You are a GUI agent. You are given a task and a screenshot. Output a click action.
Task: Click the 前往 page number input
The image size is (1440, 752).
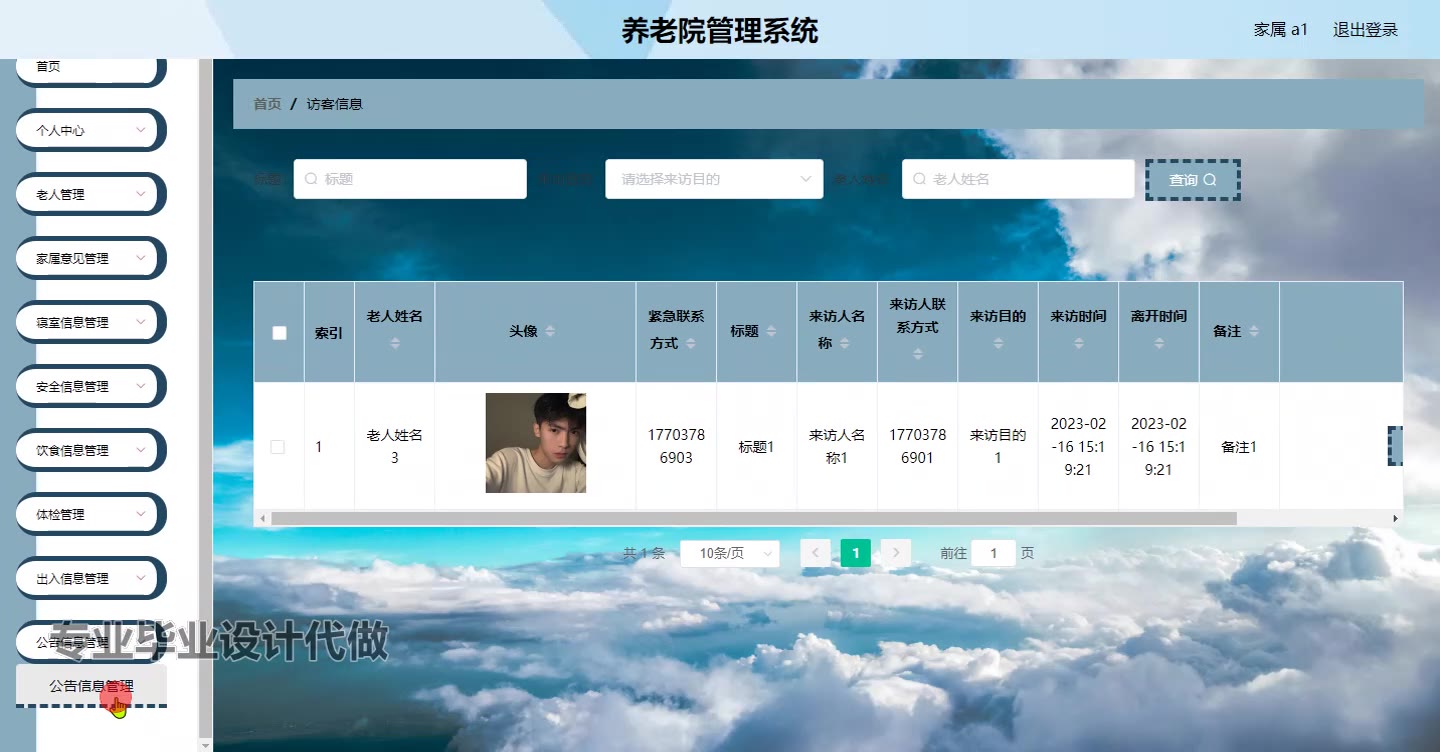click(x=993, y=553)
